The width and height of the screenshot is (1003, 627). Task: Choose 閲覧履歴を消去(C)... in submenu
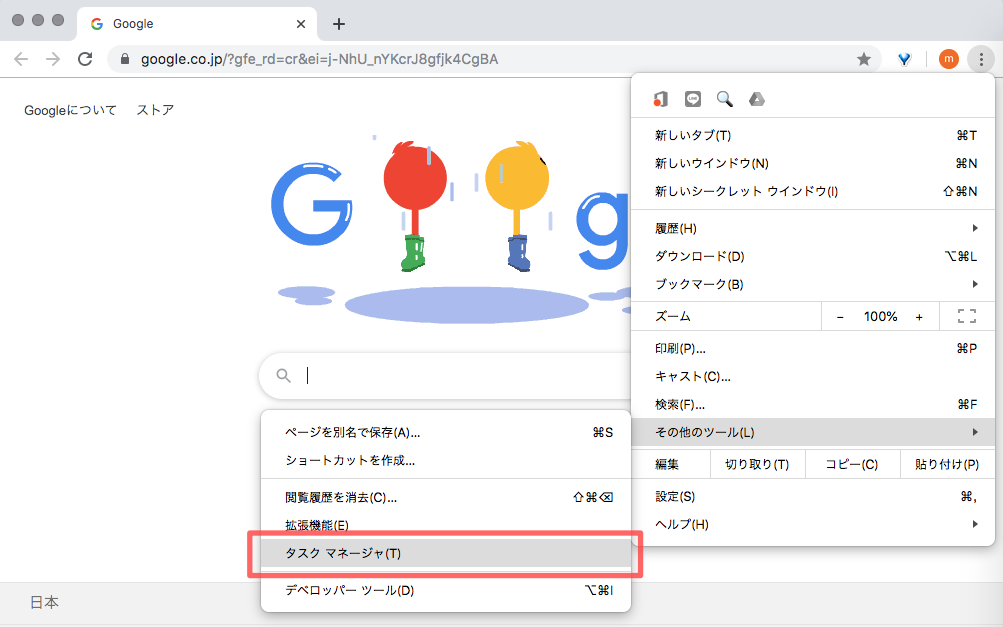click(x=446, y=498)
